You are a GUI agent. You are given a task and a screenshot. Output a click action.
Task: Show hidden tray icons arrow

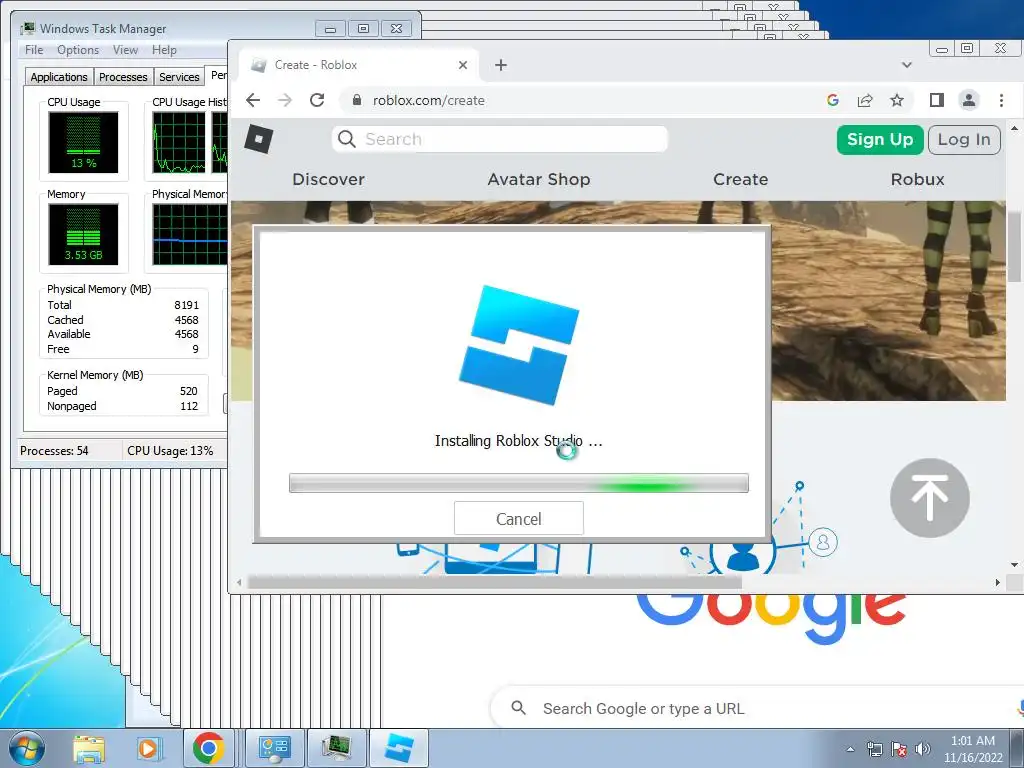pyautogui.click(x=850, y=749)
